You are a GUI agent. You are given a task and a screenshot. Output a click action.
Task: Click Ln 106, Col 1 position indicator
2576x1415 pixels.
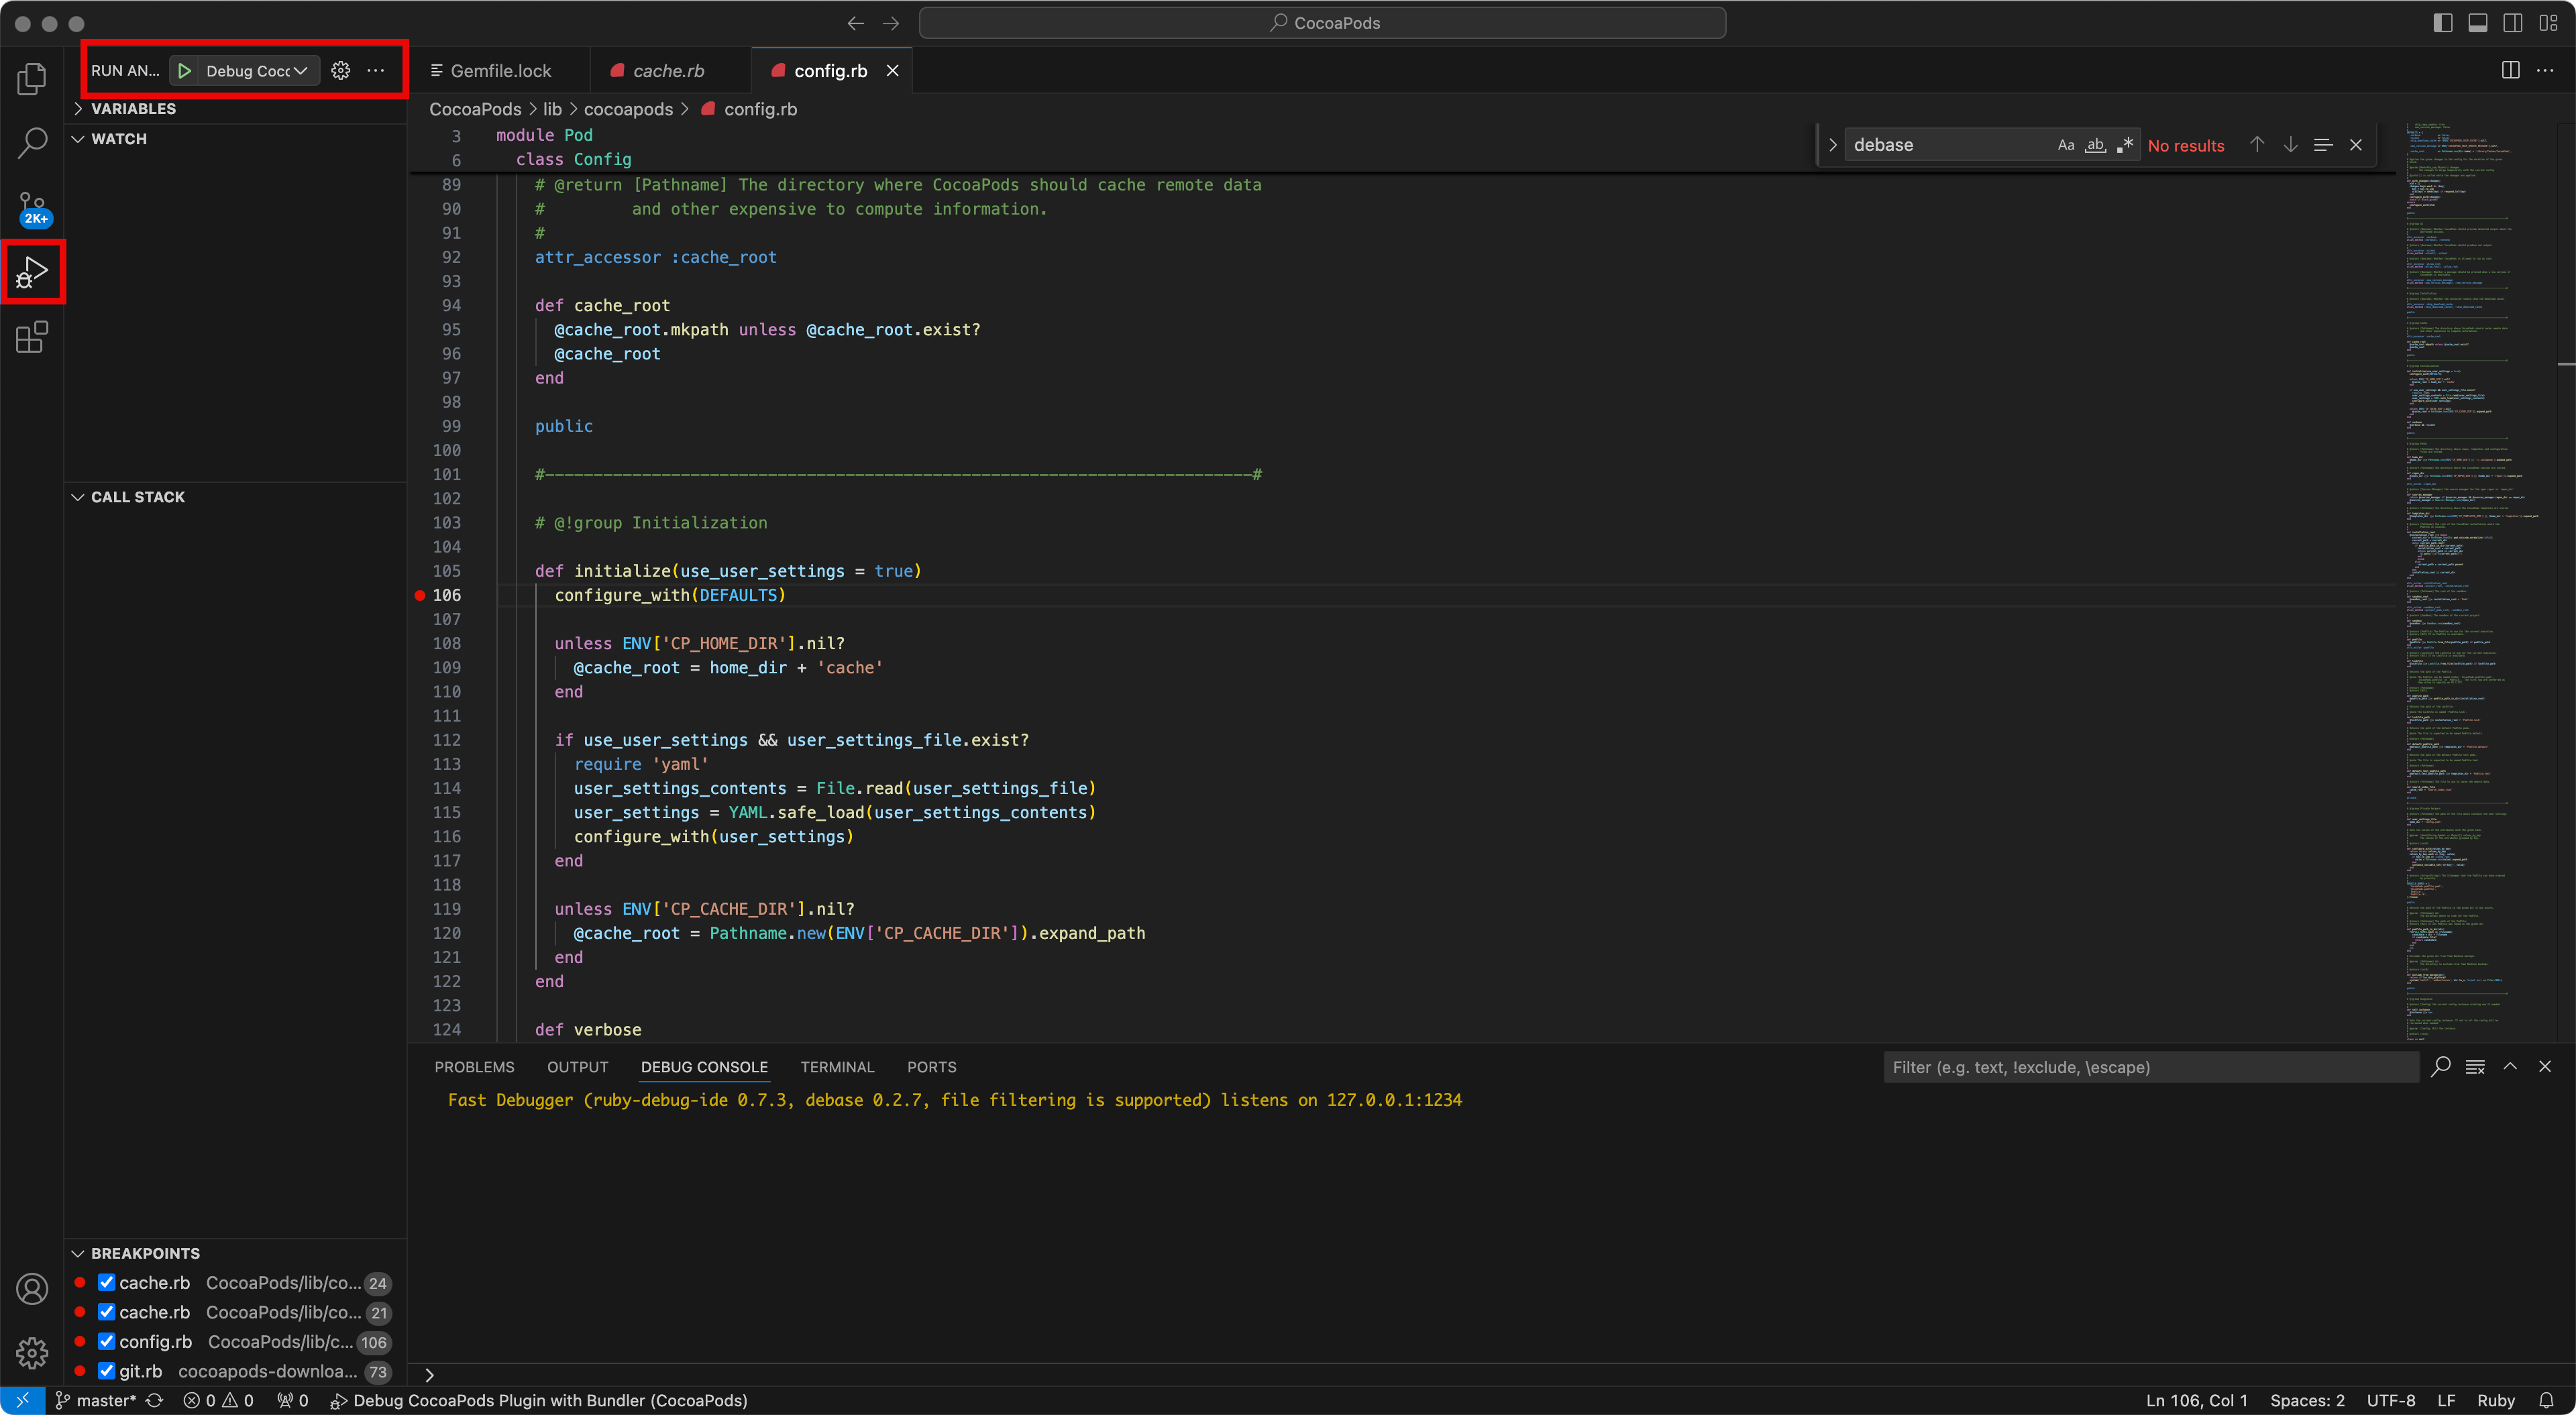(x=2196, y=1401)
